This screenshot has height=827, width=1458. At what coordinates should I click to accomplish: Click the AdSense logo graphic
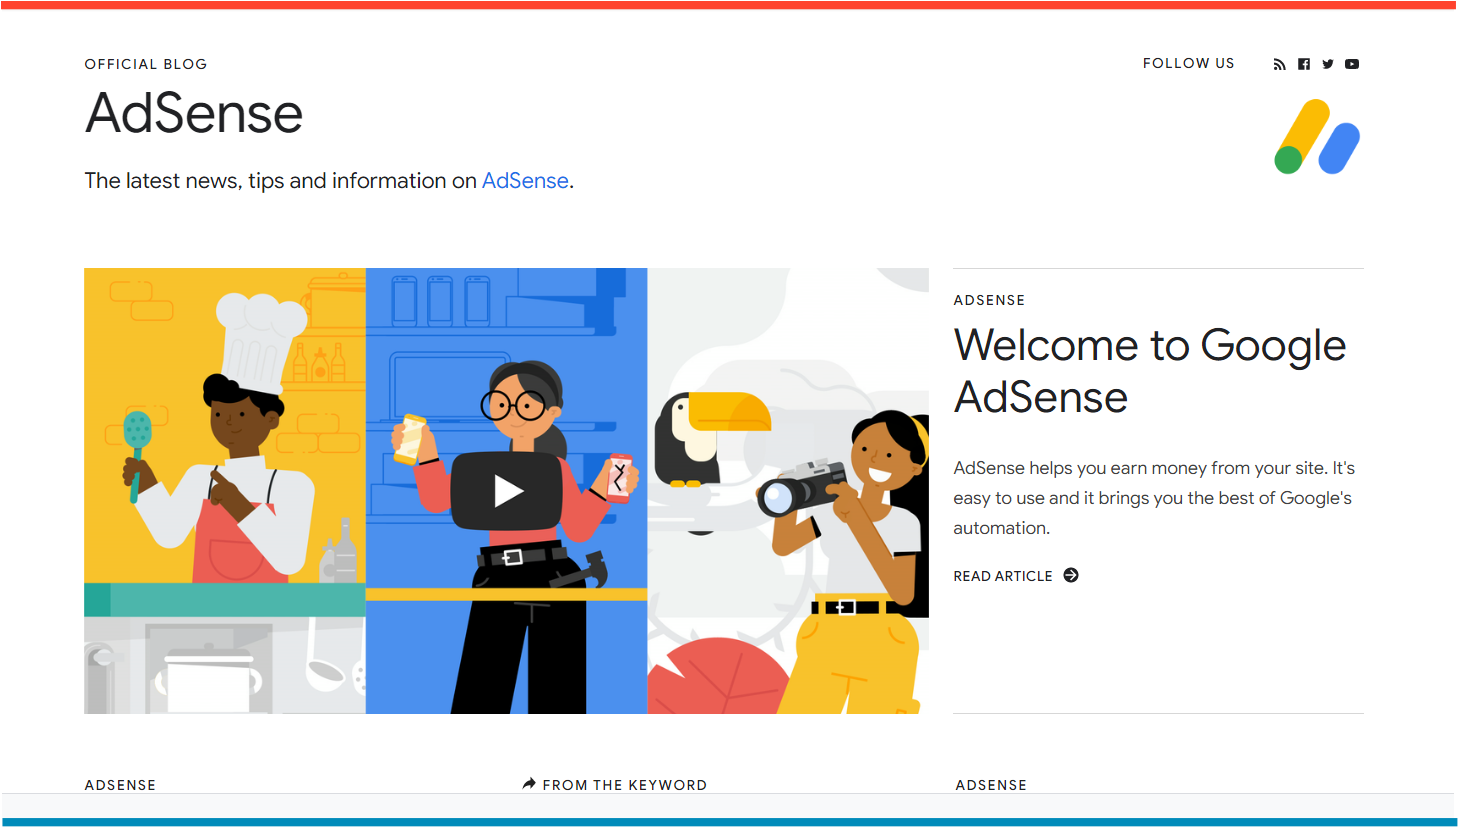(x=1317, y=136)
